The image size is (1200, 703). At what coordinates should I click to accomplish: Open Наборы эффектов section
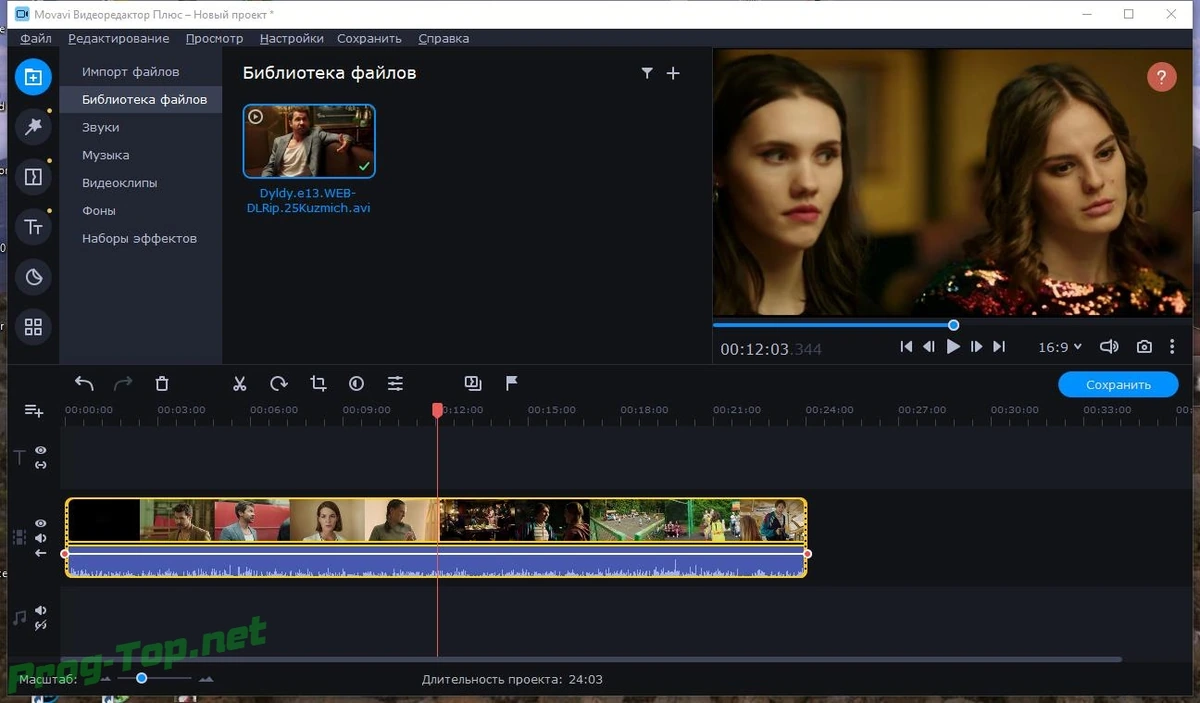point(140,239)
